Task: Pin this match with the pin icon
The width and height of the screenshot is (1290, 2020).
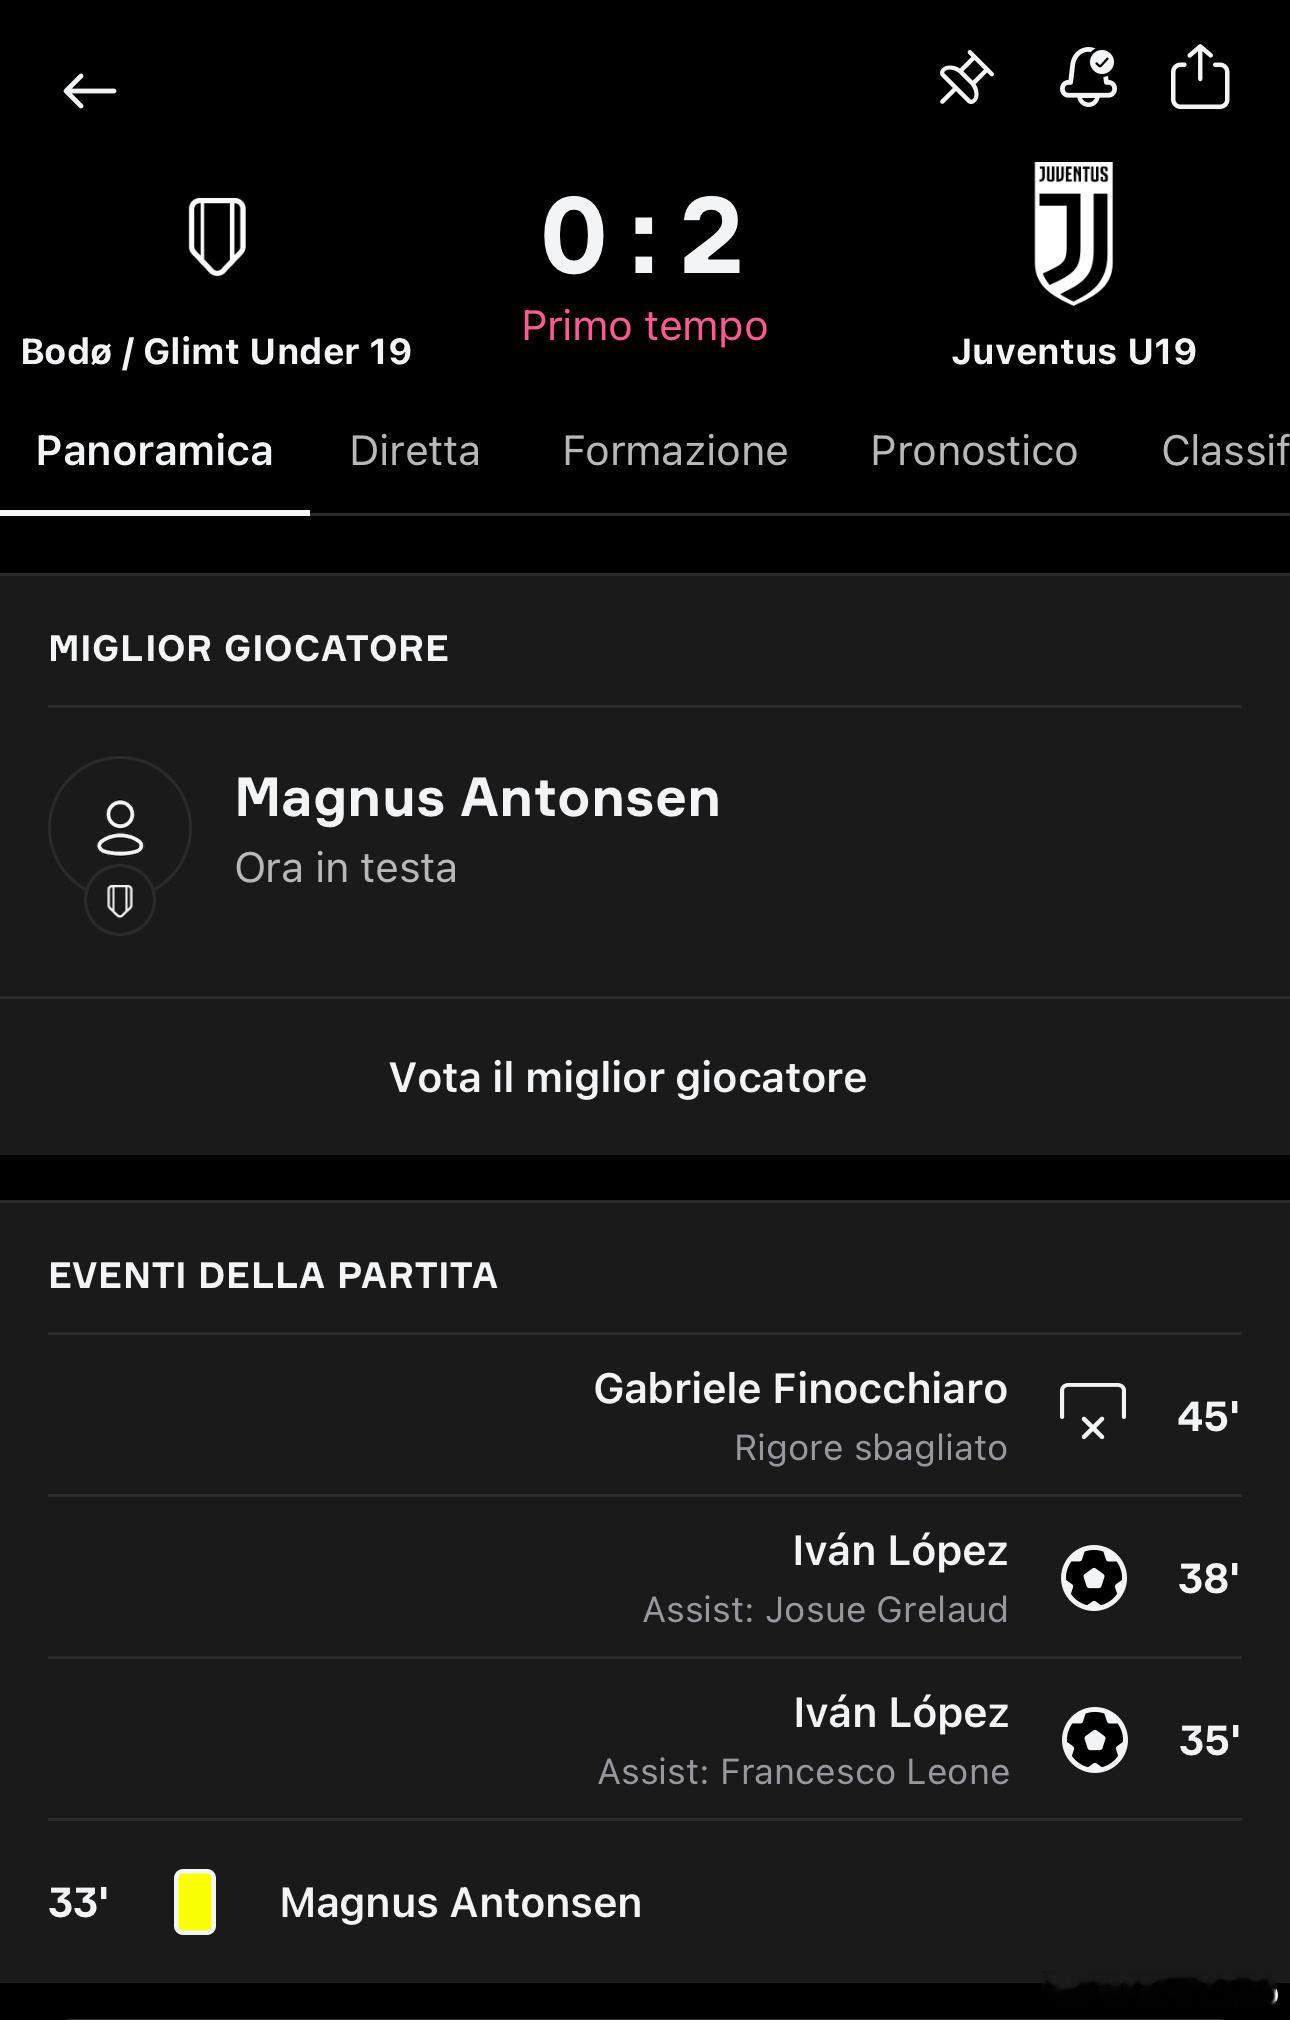Action: (x=965, y=79)
